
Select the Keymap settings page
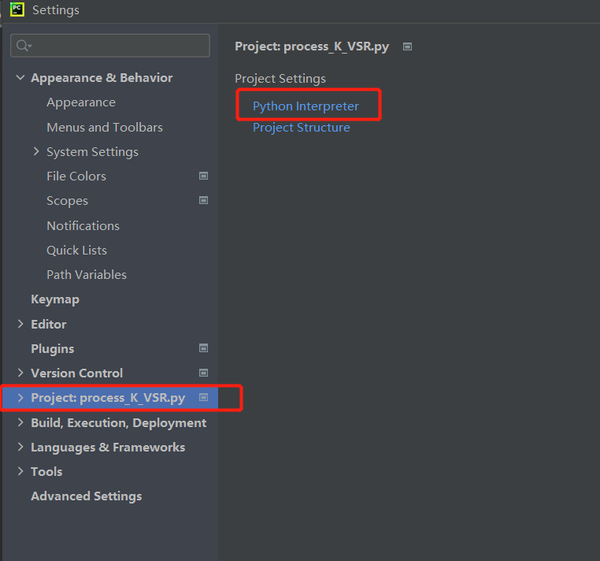point(55,299)
